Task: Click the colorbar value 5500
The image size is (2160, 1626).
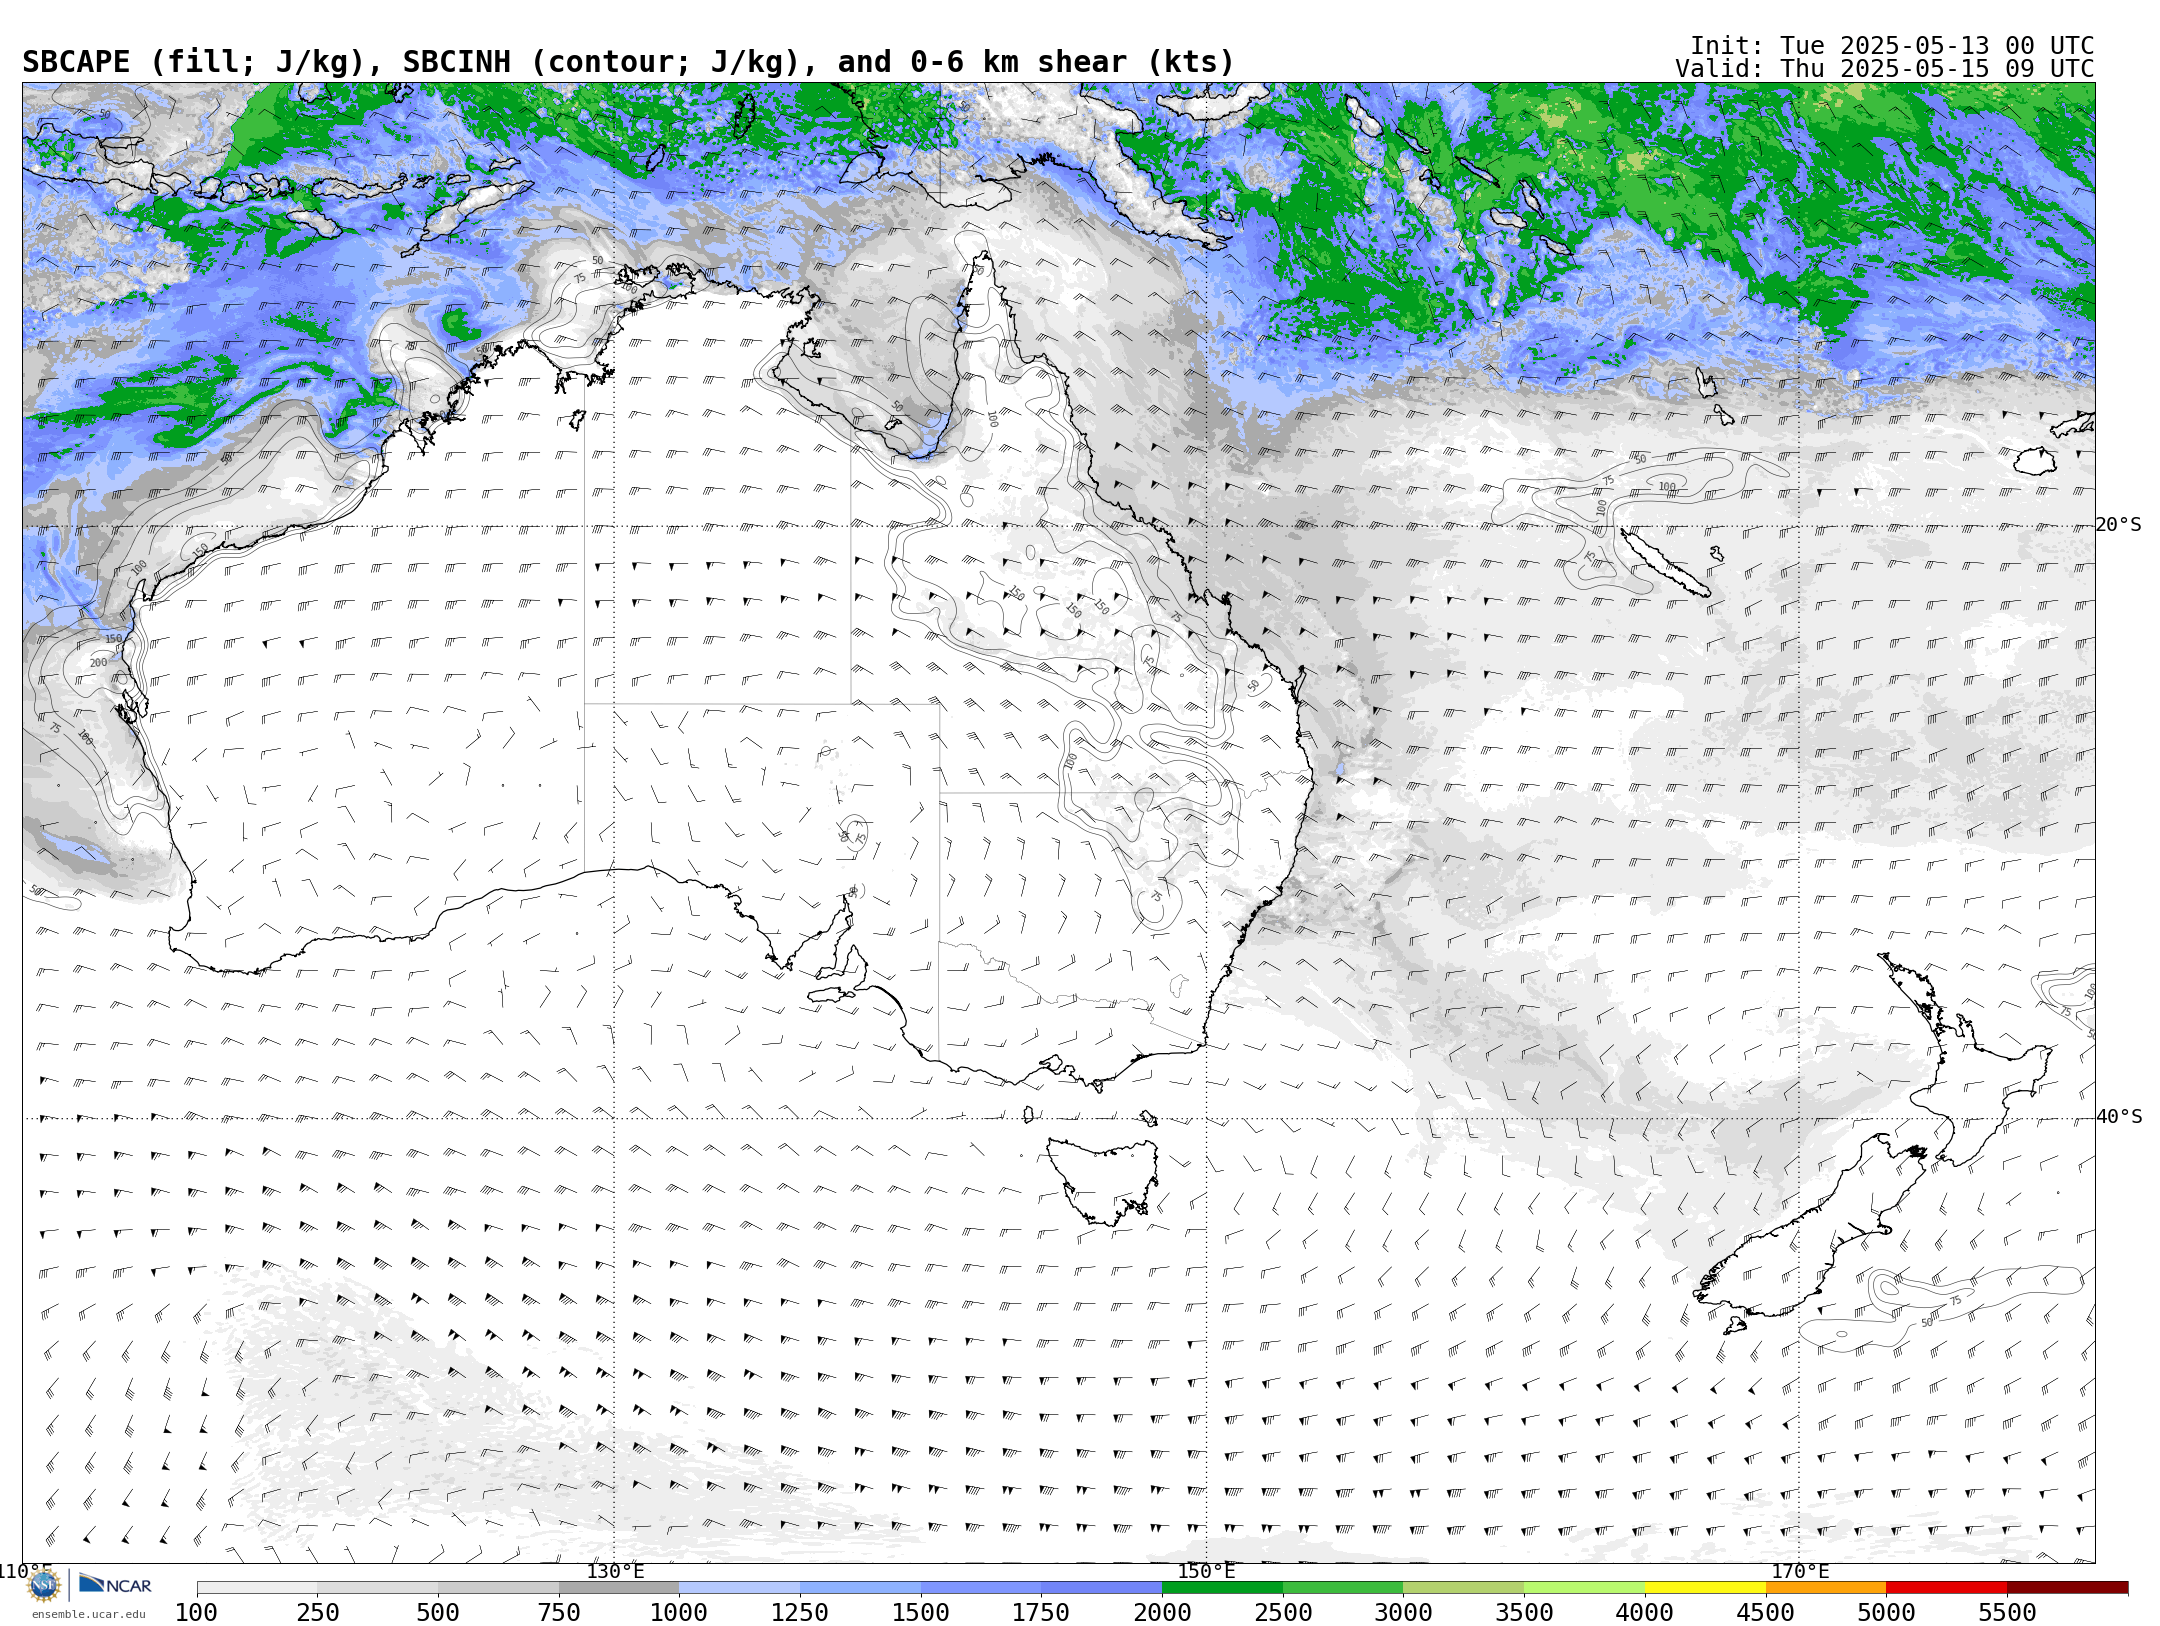Action: [2007, 1612]
